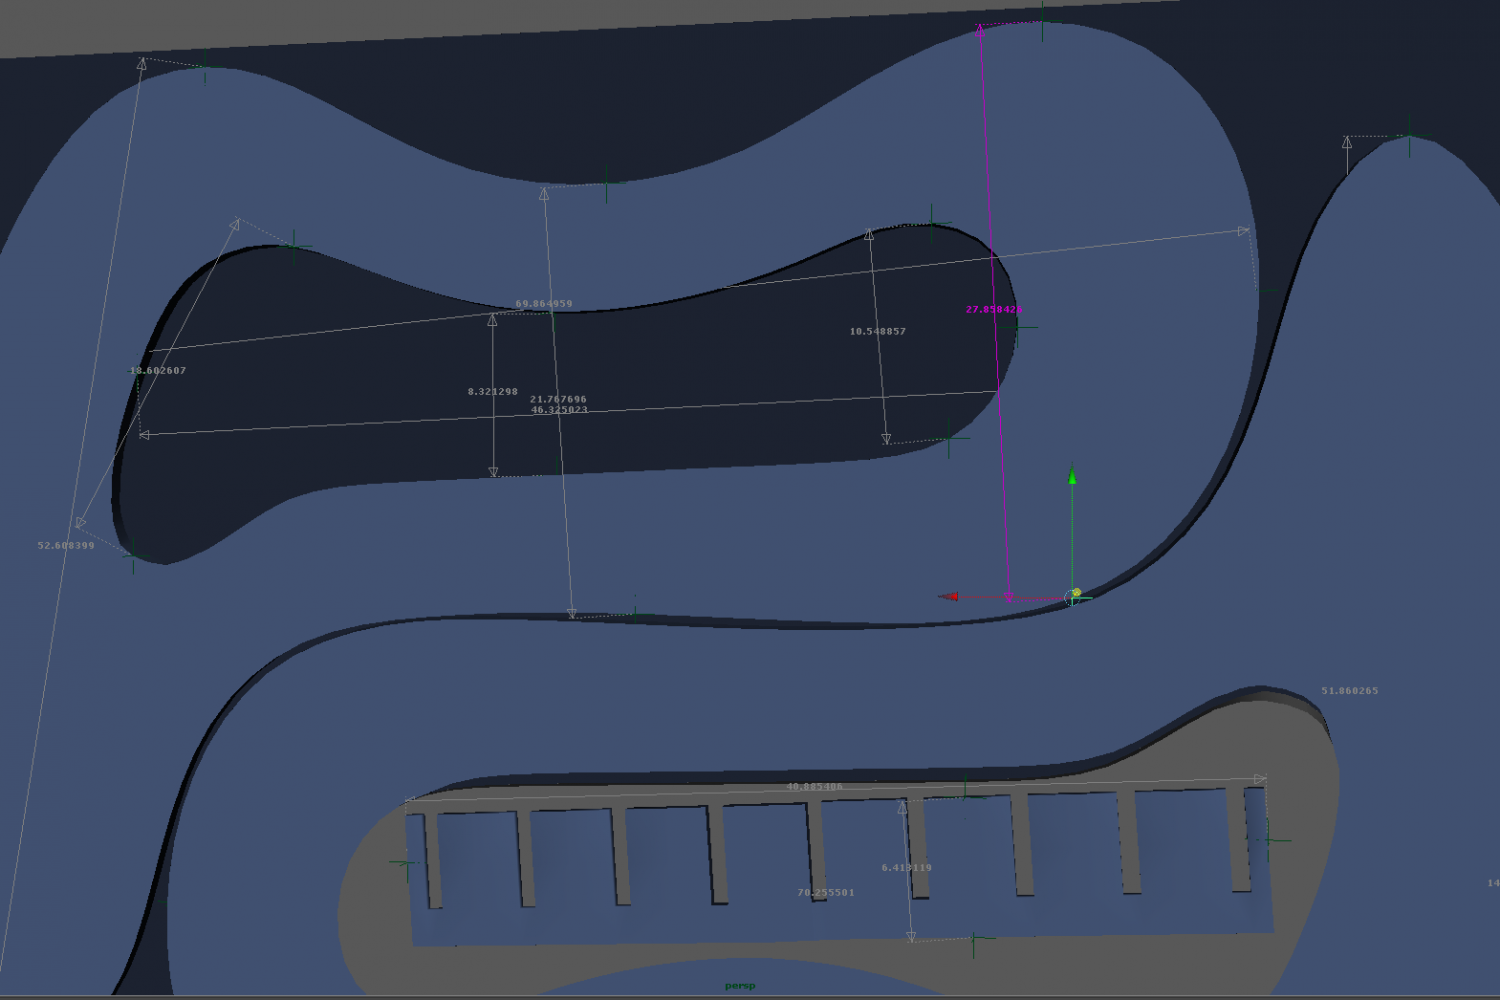The height and width of the screenshot is (1000, 1500).
Task: Select the 18.602607 distance measurement label
Action: click(x=158, y=371)
